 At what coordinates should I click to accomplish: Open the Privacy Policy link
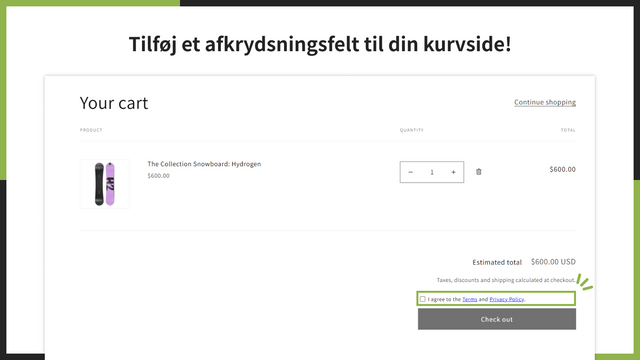coord(507,299)
